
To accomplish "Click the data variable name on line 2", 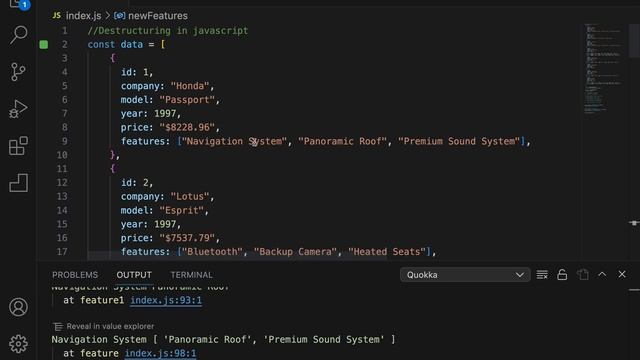I will click(x=131, y=44).
